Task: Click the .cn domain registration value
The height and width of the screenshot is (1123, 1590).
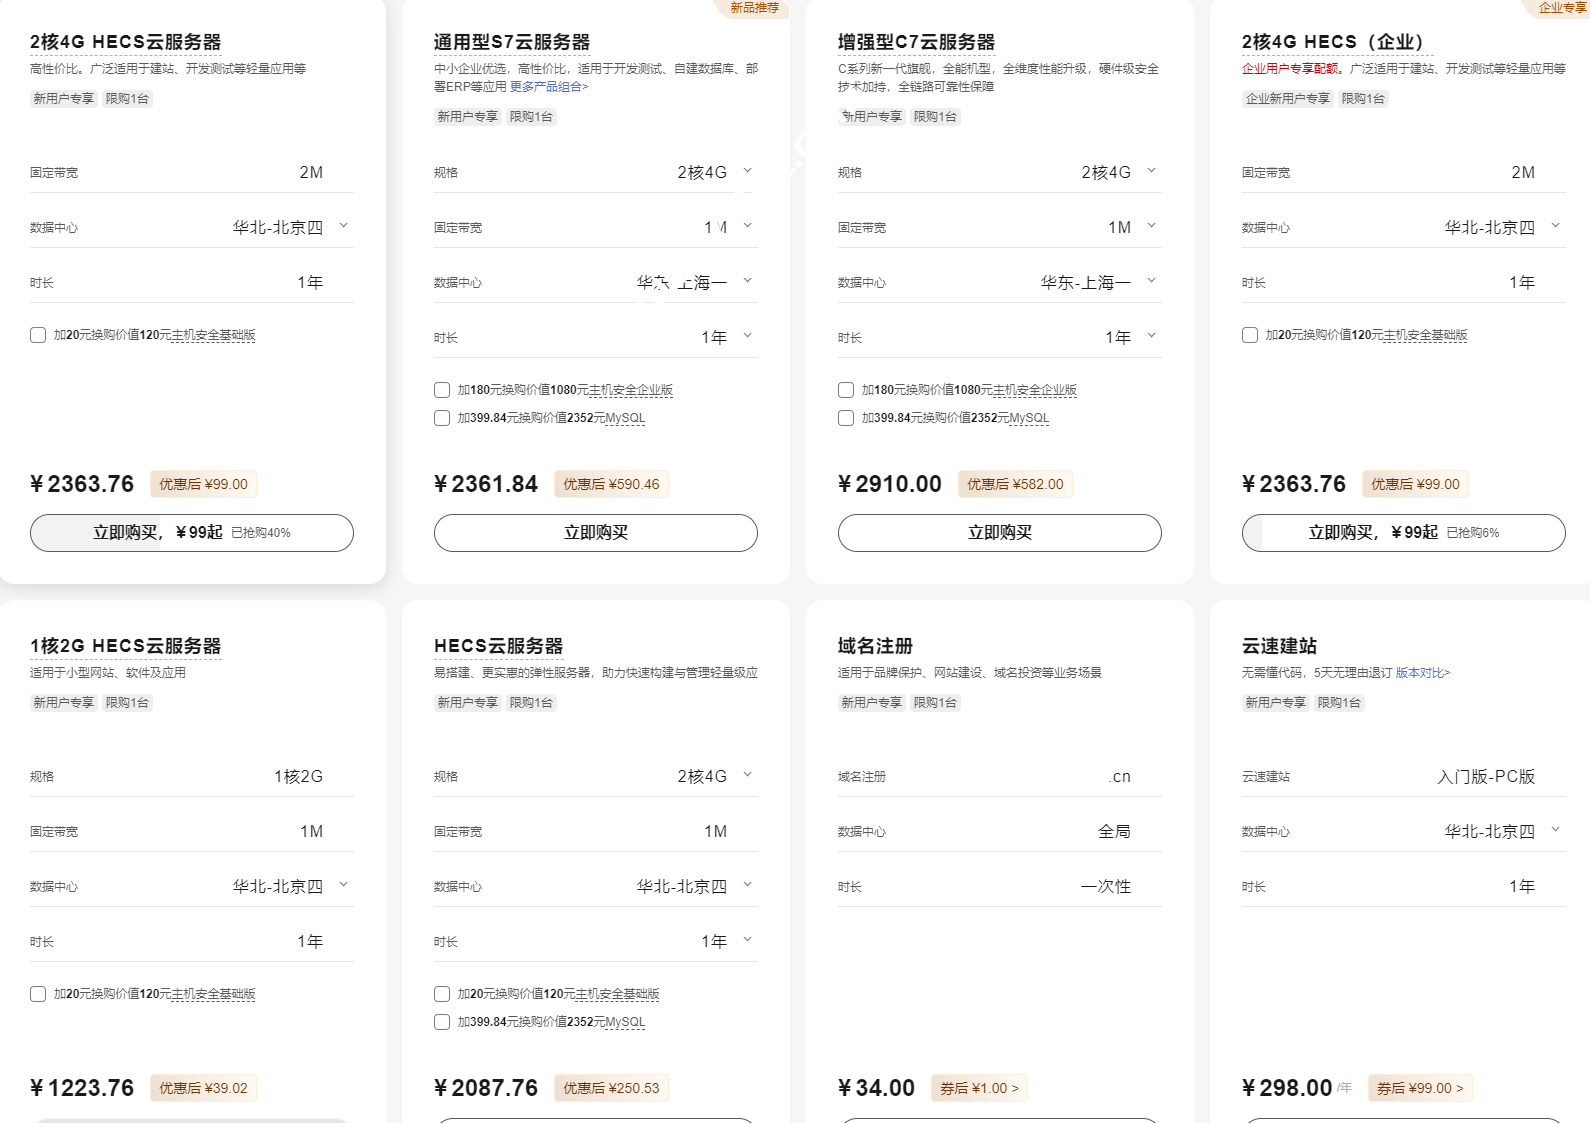Action: (x=1119, y=777)
